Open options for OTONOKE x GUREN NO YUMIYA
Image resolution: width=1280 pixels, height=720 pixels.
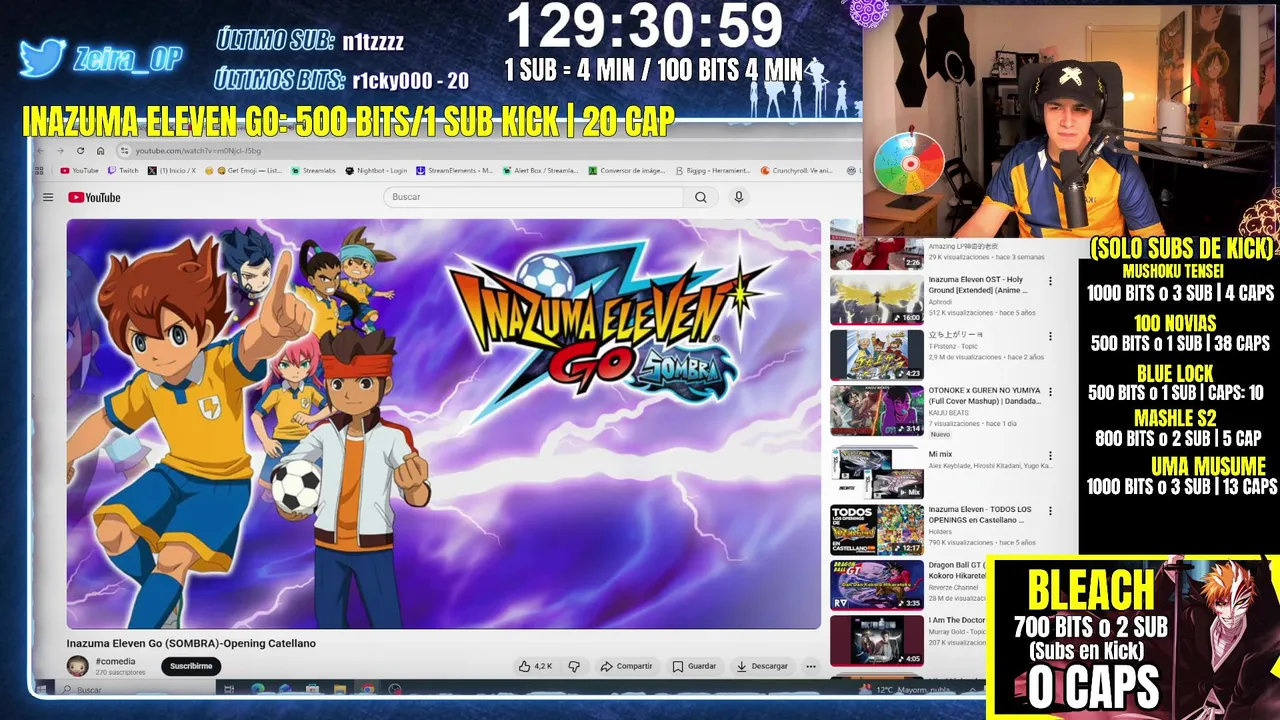(1050, 392)
